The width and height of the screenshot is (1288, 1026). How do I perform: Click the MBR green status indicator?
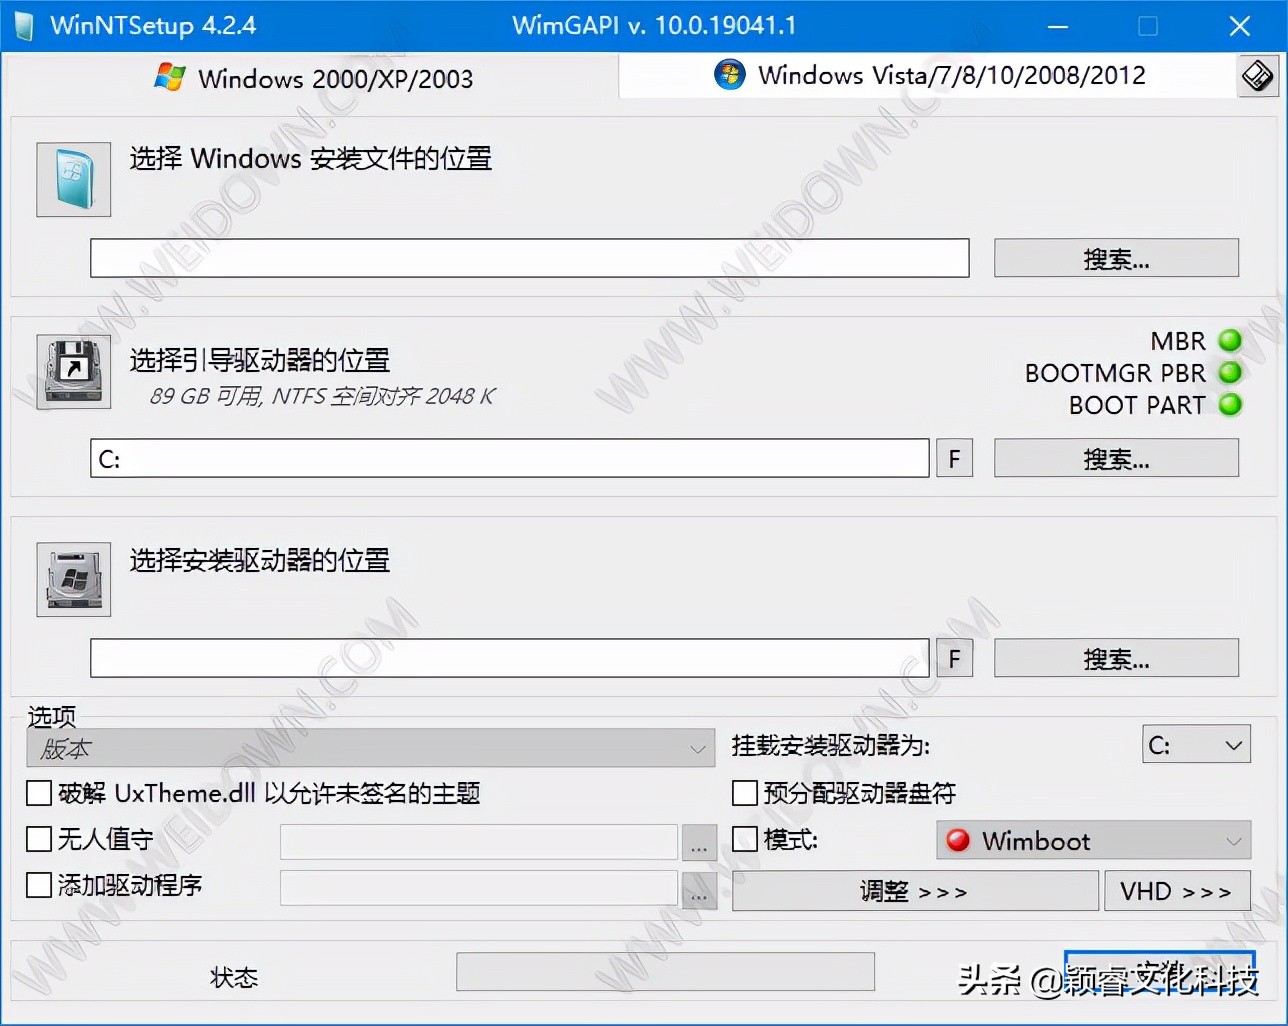coord(1229,341)
